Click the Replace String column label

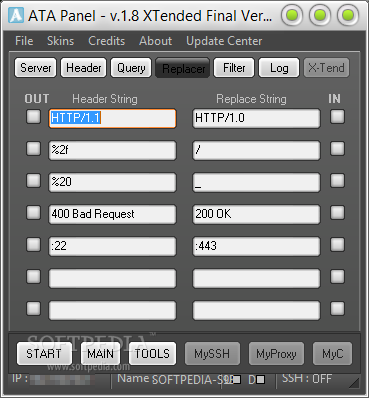251,99
